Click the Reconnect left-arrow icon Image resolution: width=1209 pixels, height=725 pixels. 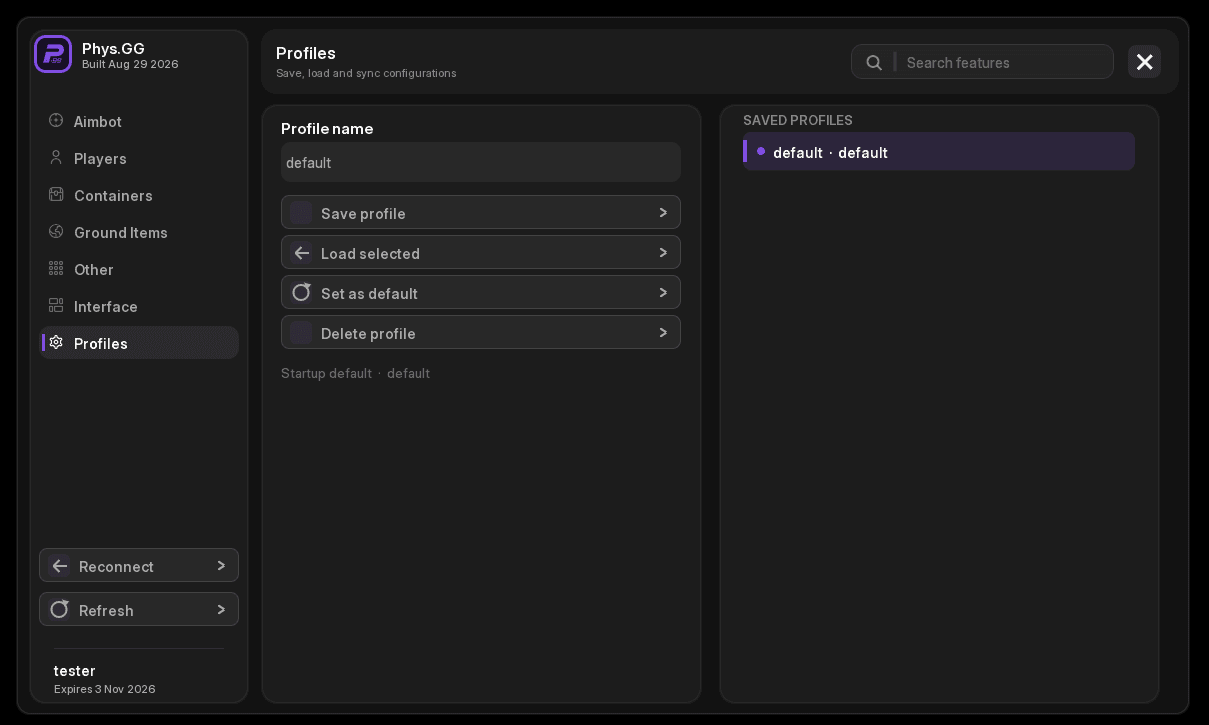(60, 566)
